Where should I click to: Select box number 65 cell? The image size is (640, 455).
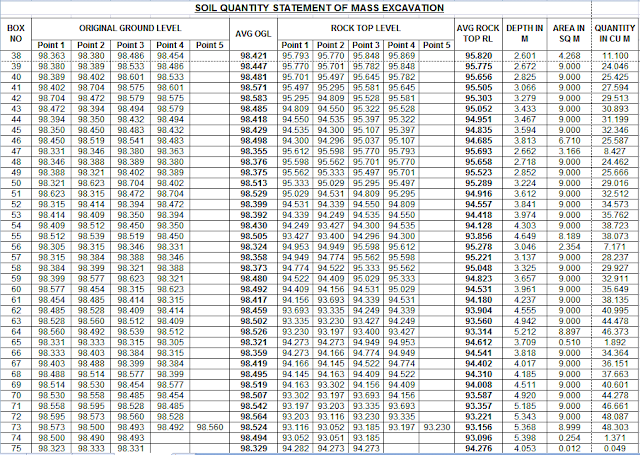point(16,342)
